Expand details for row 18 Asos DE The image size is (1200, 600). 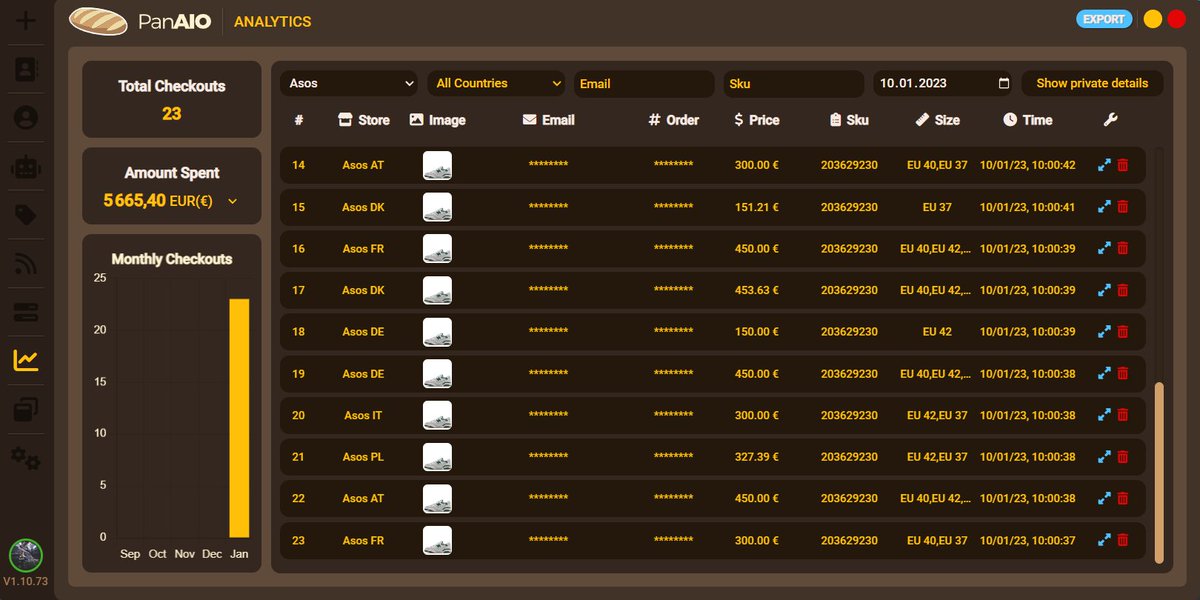pyautogui.click(x=1104, y=332)
